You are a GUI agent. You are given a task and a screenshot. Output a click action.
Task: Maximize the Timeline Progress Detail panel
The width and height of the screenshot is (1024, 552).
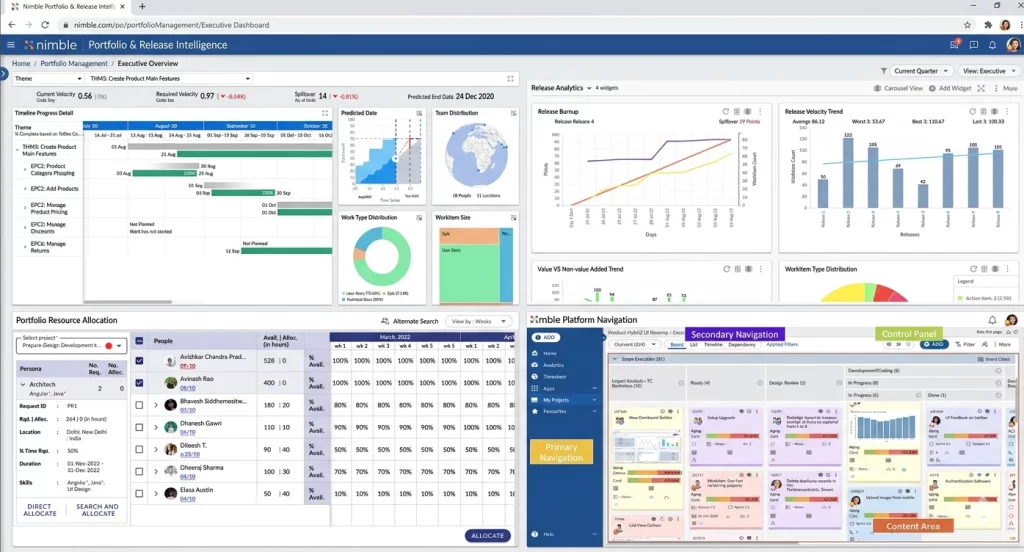(325, 113)
